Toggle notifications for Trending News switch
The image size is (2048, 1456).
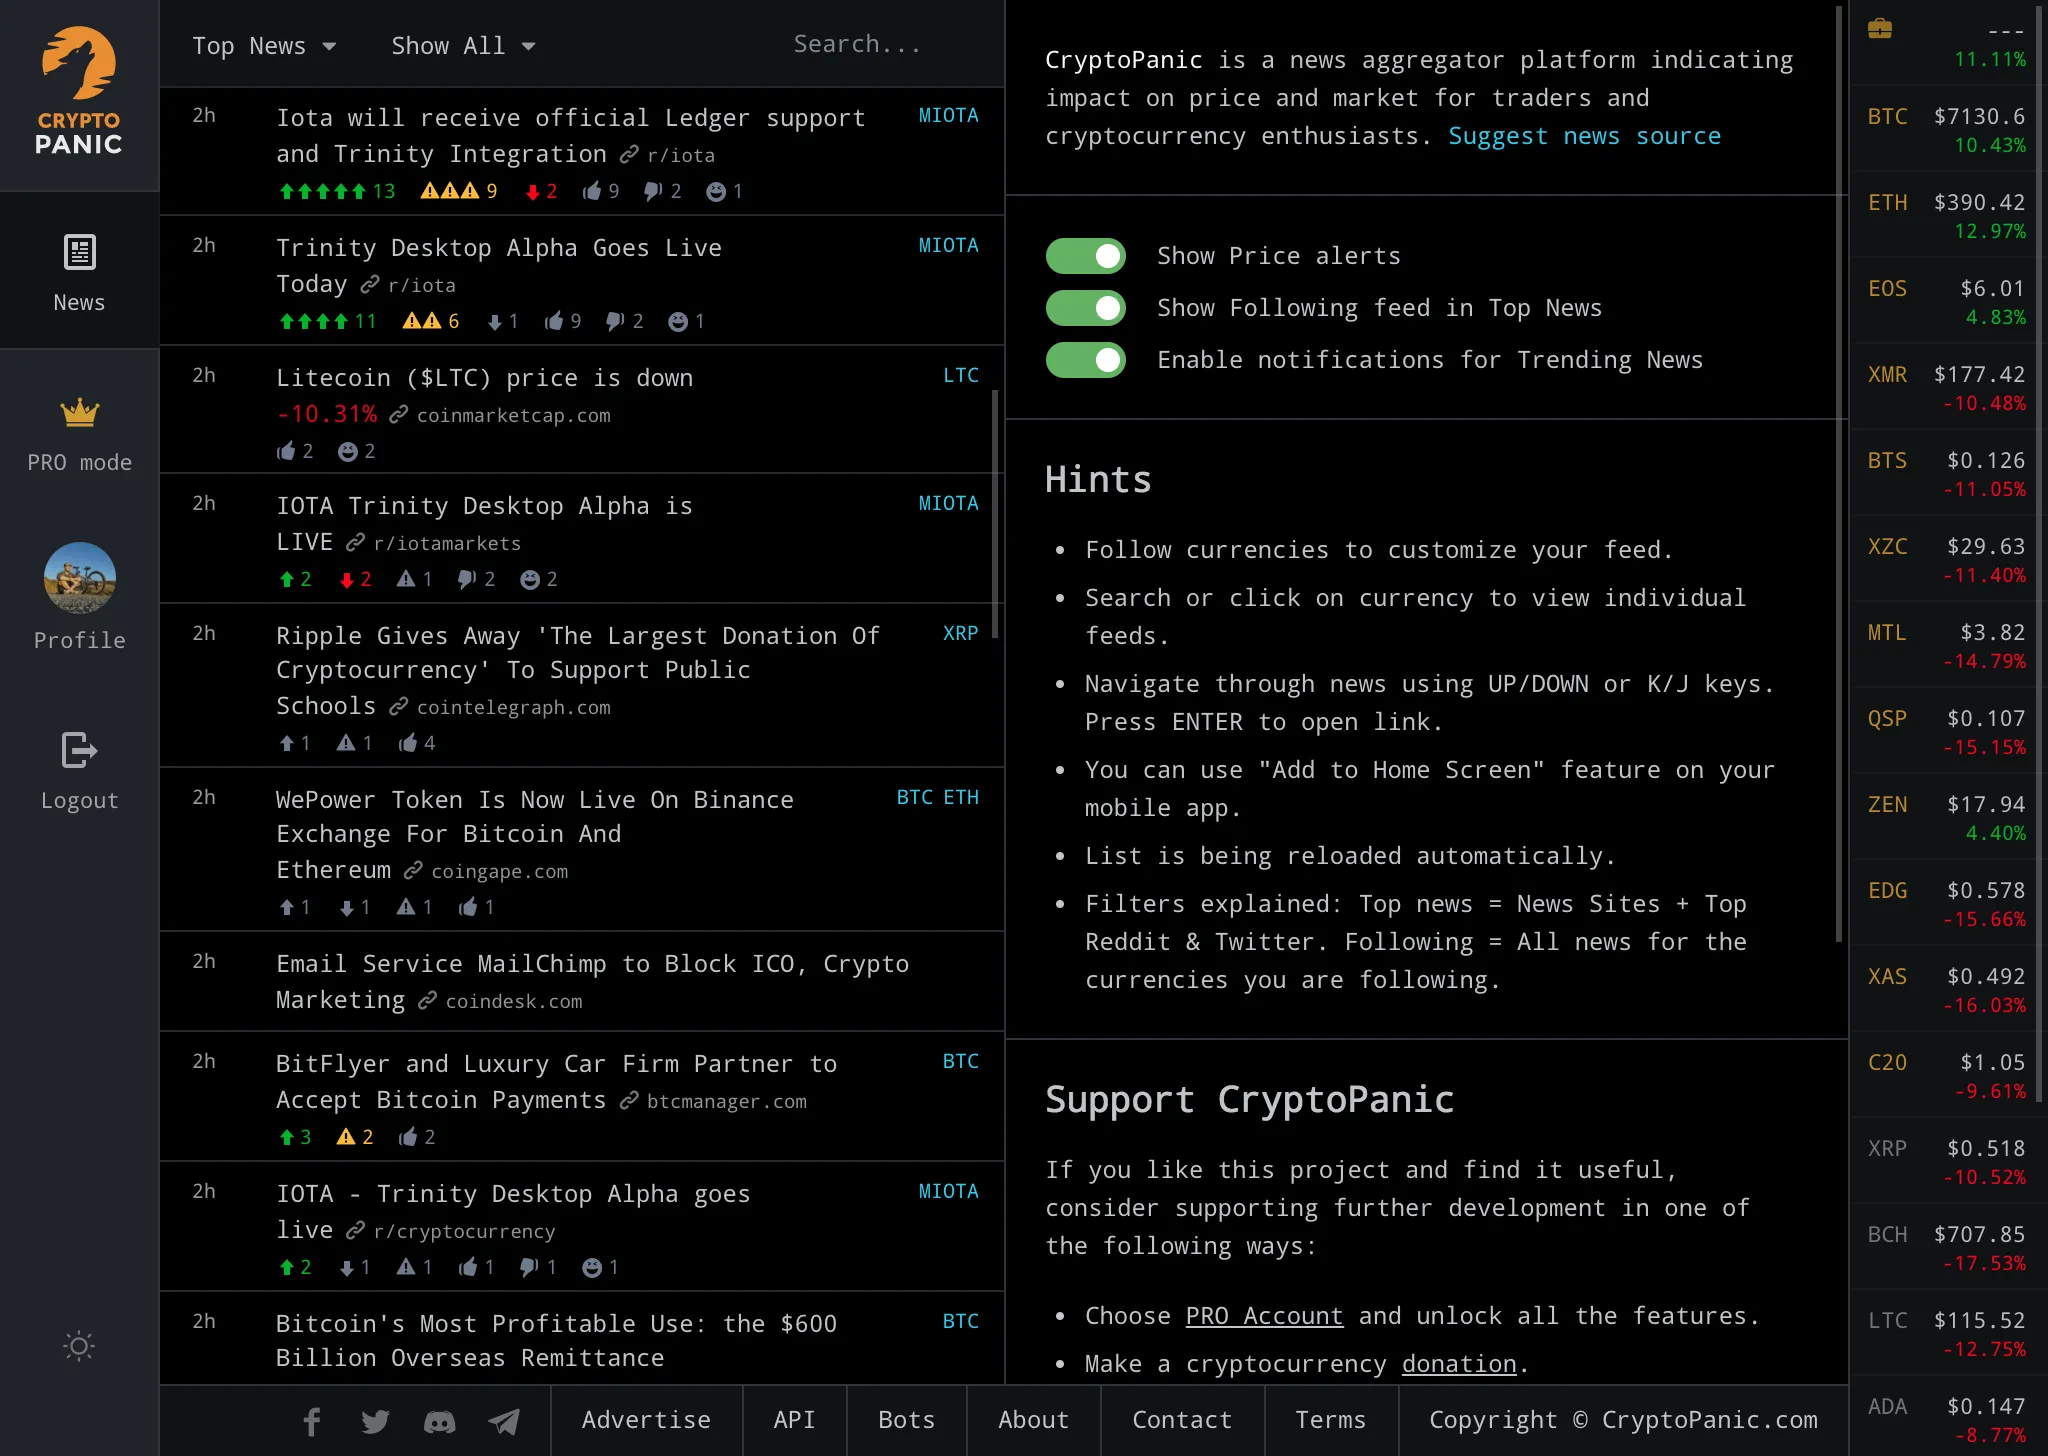pos(1085,360)
